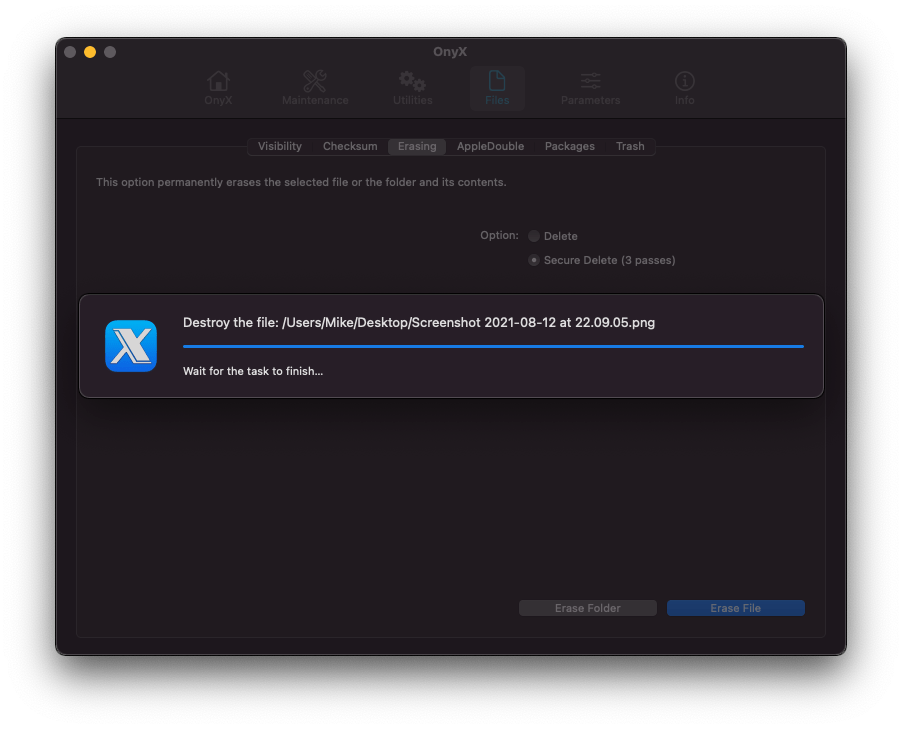Screen dimensions: 902x729
Task: Select the Maintenance toolbar icon
Action: (x=314, y=88)
